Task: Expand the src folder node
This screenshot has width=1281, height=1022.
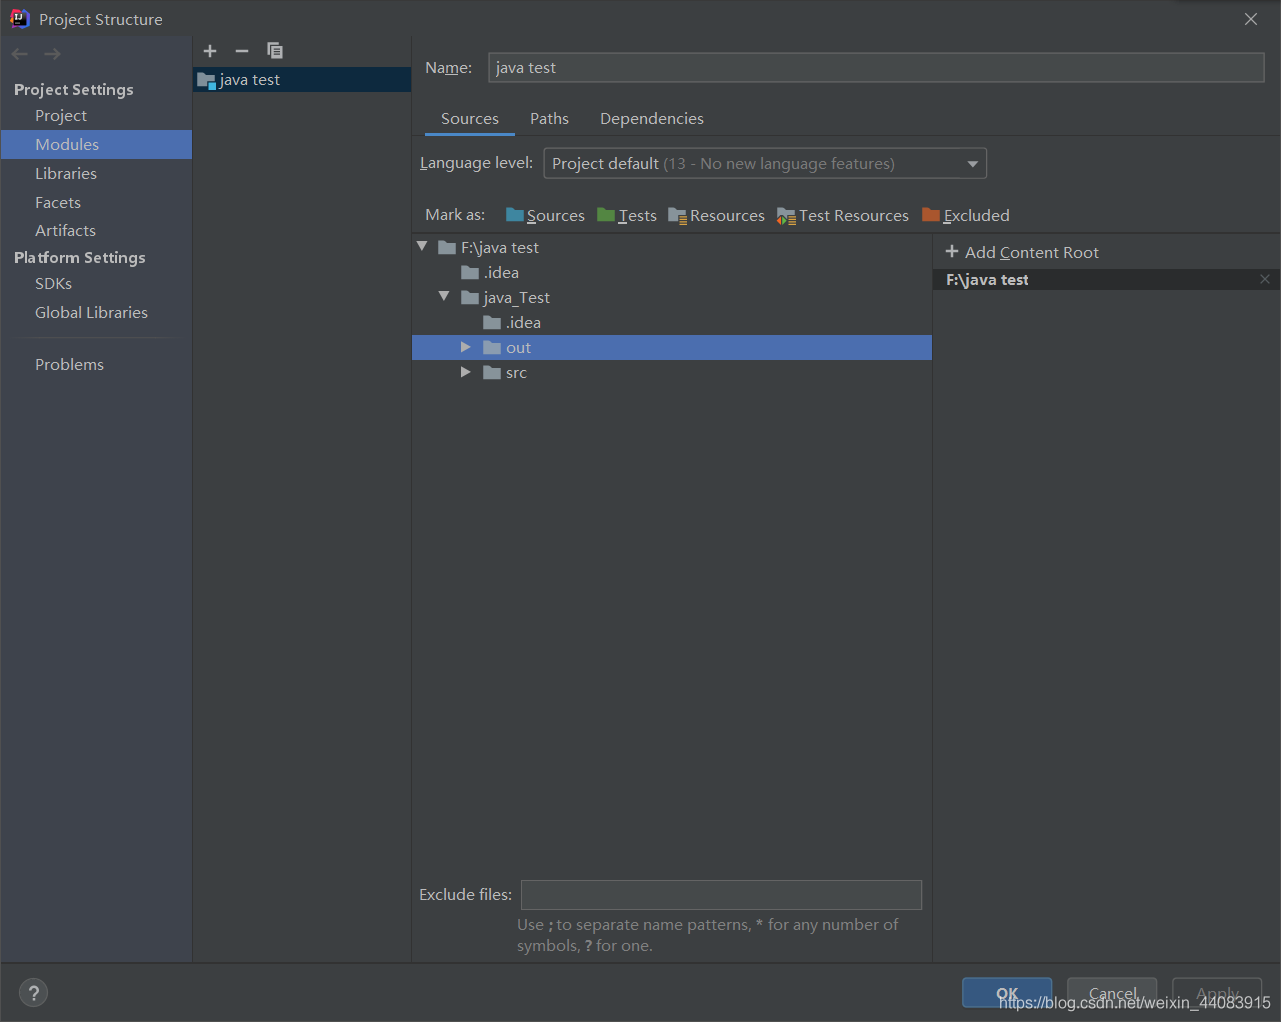Action: click(x=465, y=372)
